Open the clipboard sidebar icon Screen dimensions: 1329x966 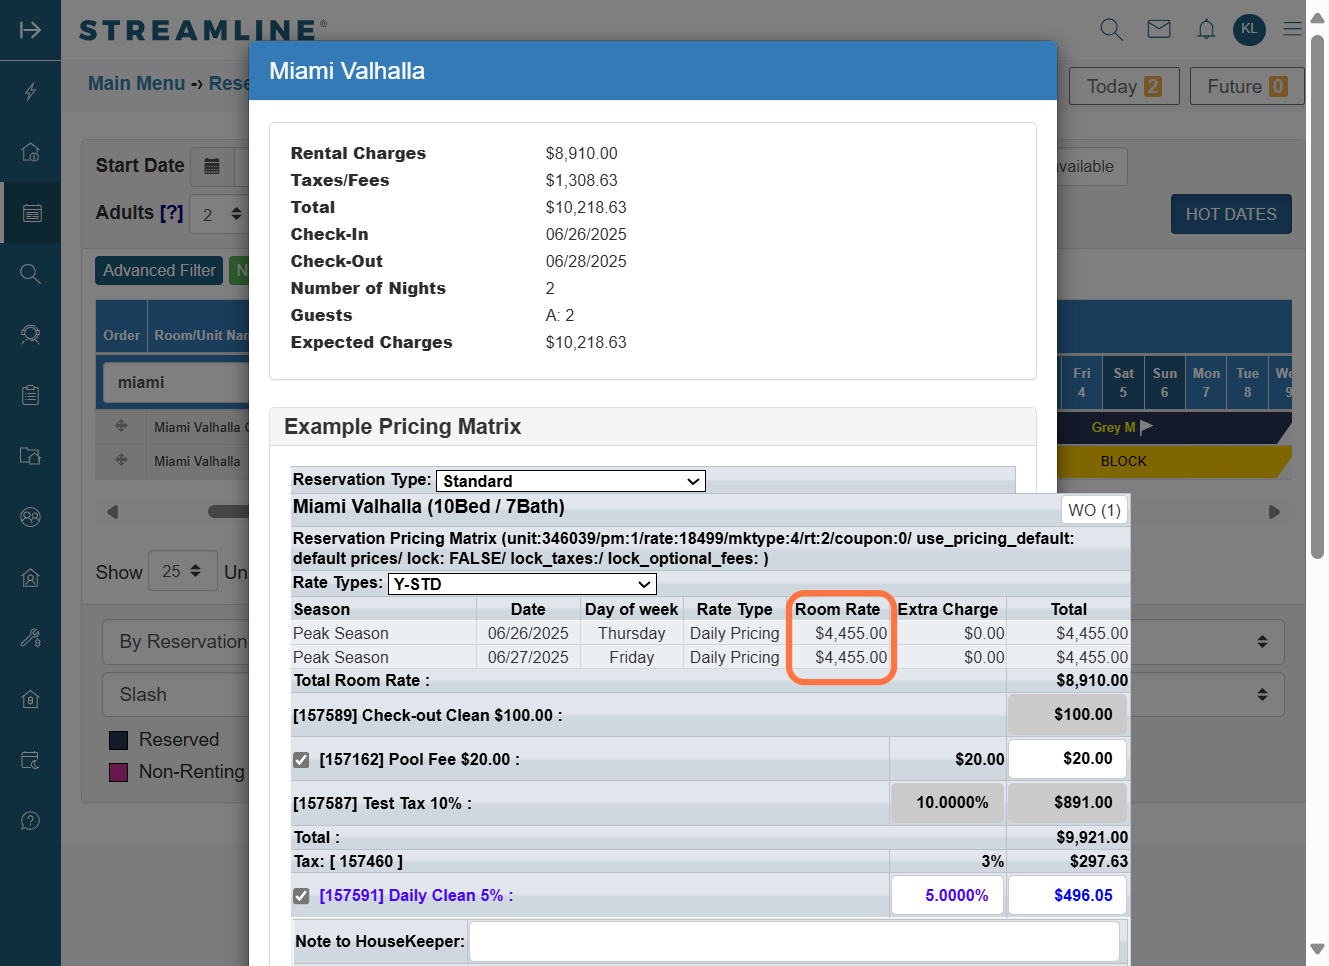pos(30,395)
